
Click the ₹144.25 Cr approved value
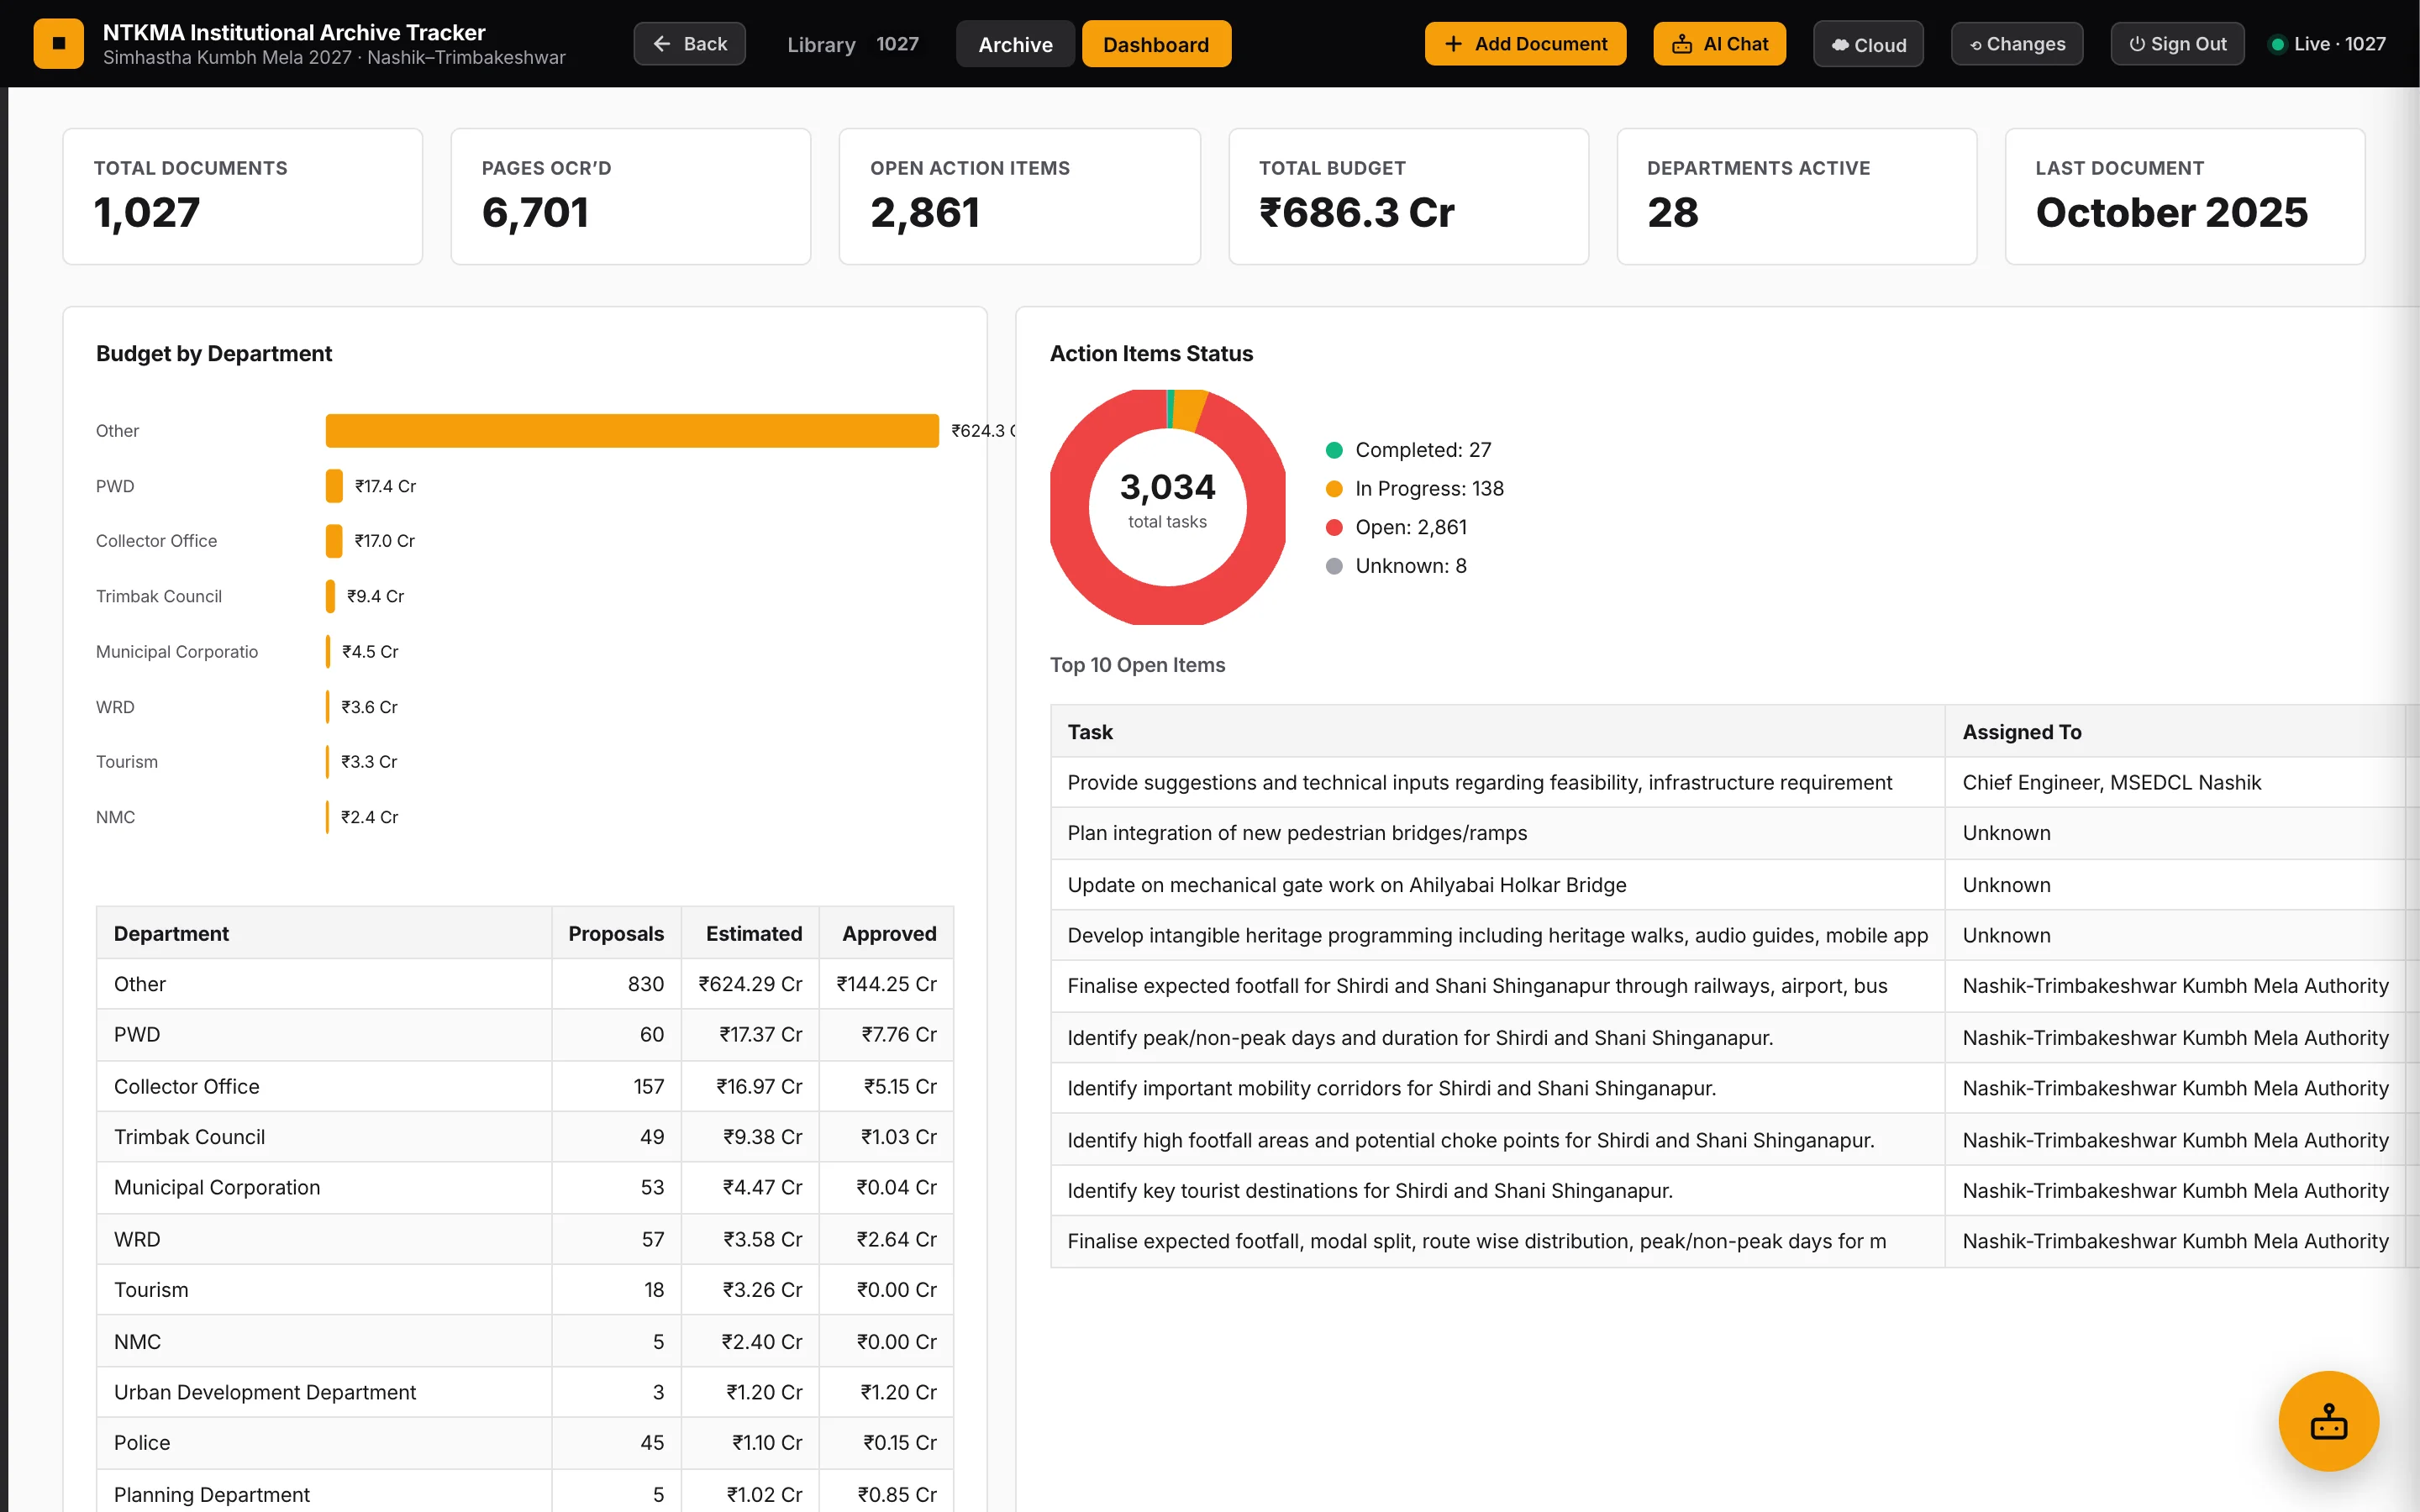click(x=886, y=984)
